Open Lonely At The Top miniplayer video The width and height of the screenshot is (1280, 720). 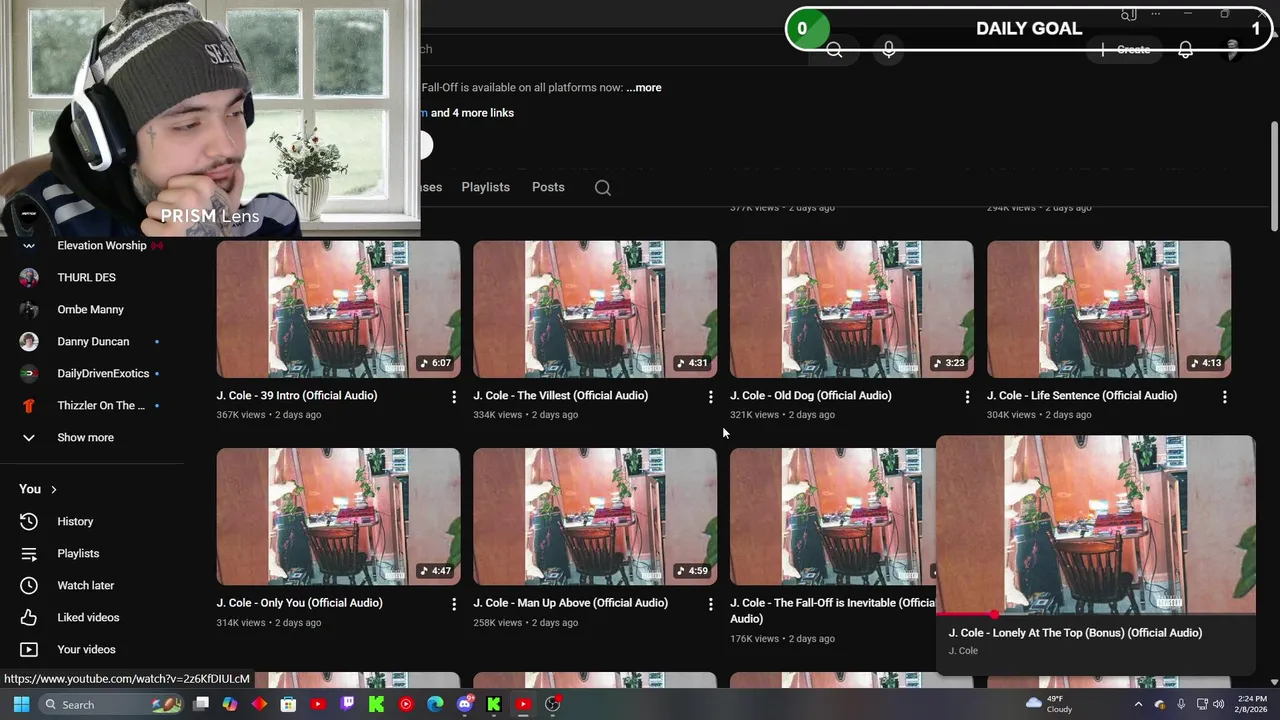(x=1095, y=524)
